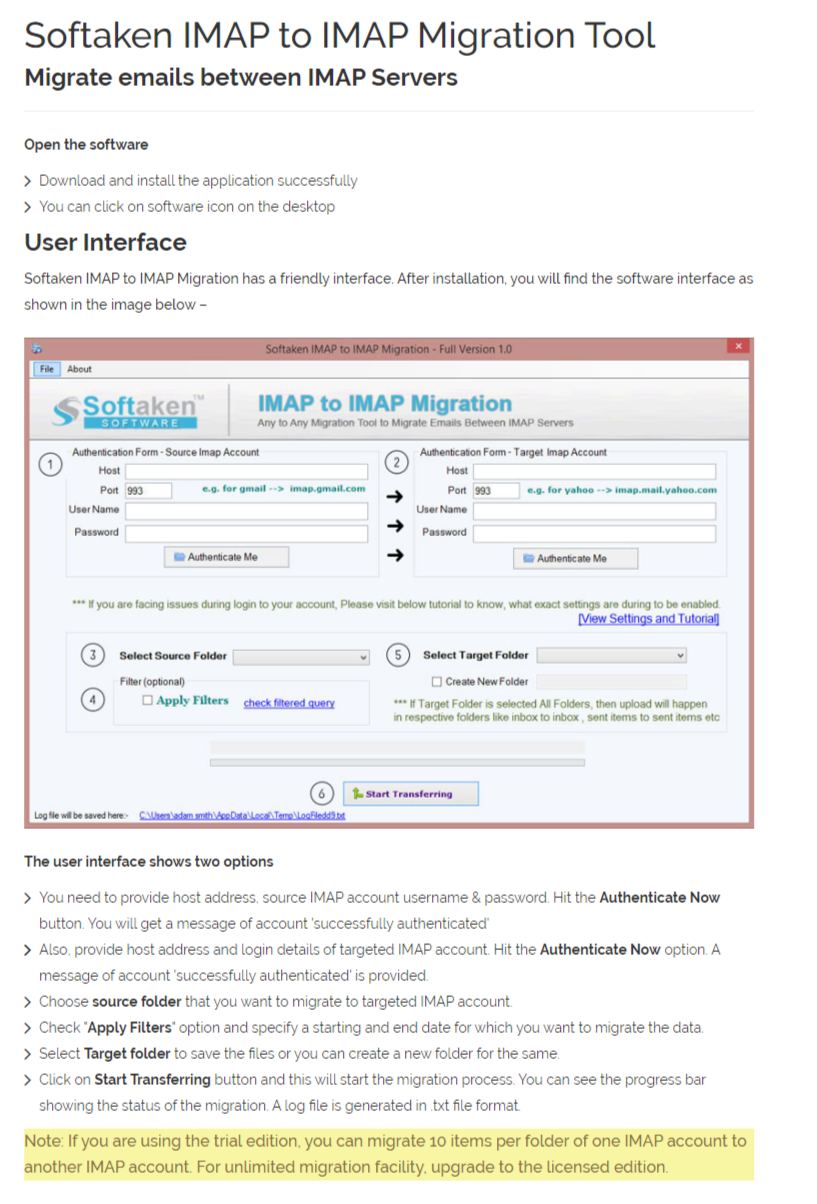The image size is (817, 1204).
Task: Click the source account Port field
Action: click(x=148, y=490)
